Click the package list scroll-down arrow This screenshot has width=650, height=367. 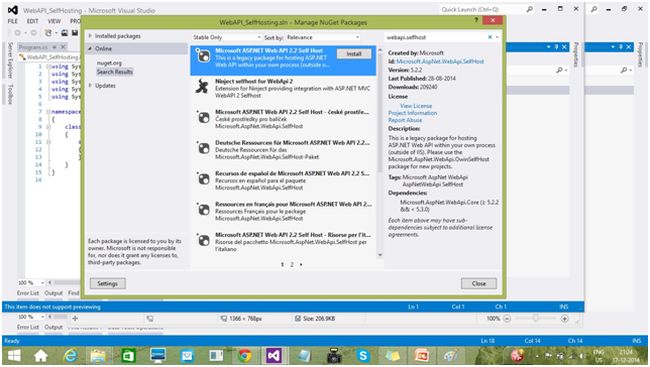(x=380, y=255)
